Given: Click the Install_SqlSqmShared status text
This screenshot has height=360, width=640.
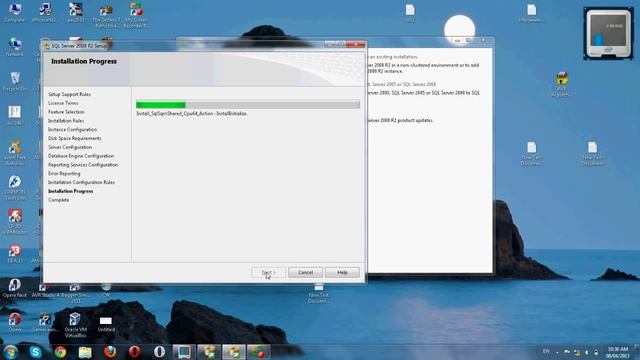Looking at the screenshot, I should tap(192, 113).
